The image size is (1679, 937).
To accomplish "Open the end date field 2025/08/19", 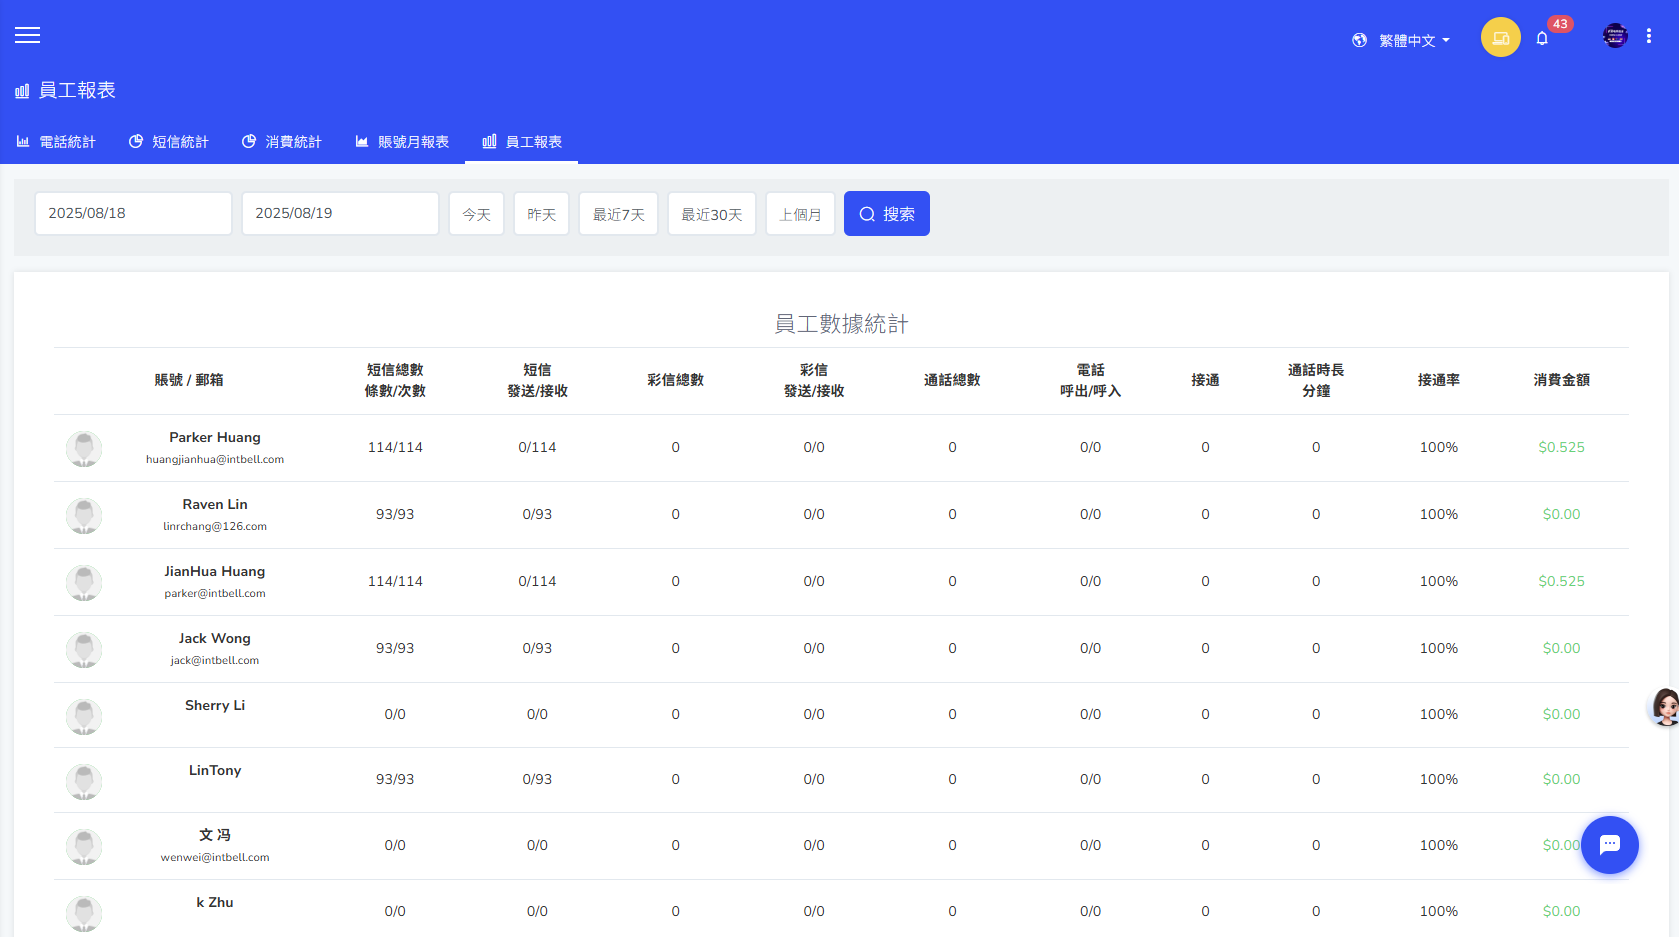I will [x=340, y=214].
